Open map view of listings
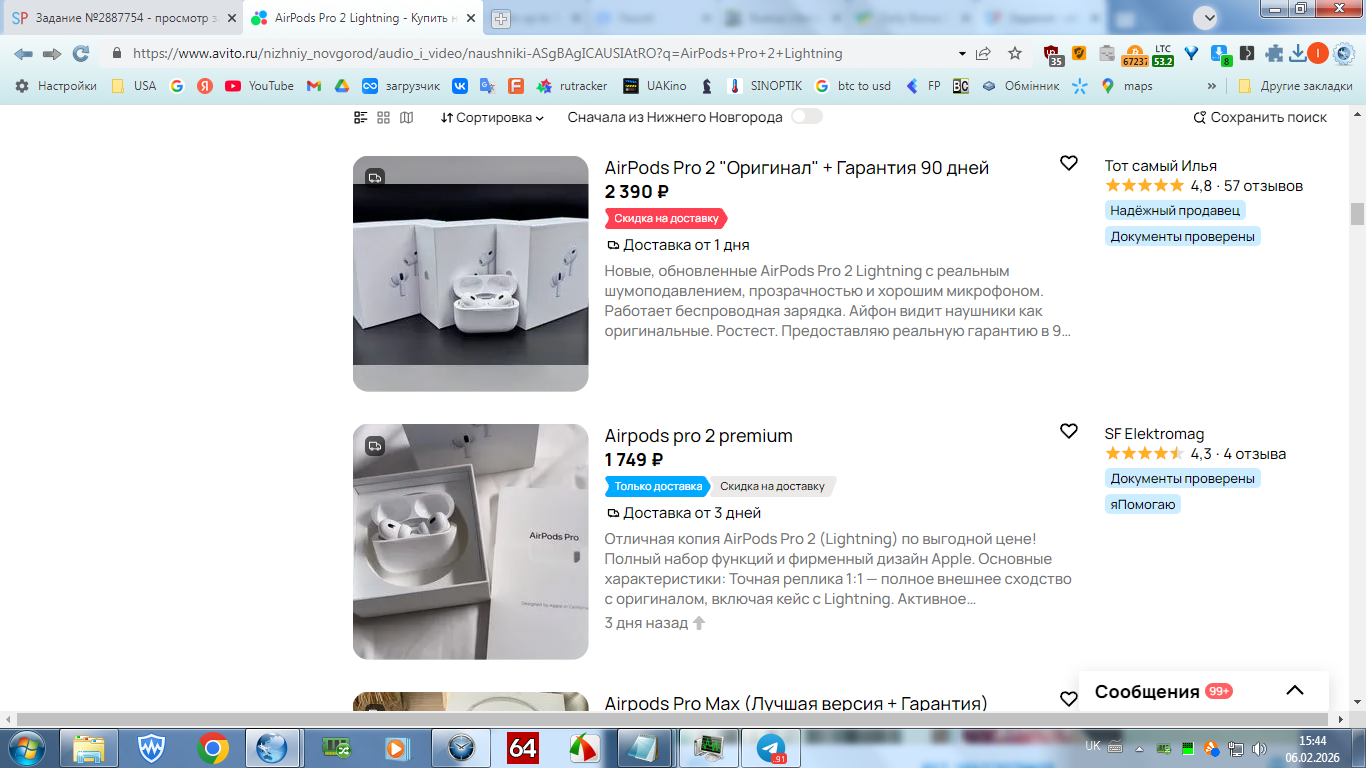This screenshot has height=768, width=1366. 406,117
